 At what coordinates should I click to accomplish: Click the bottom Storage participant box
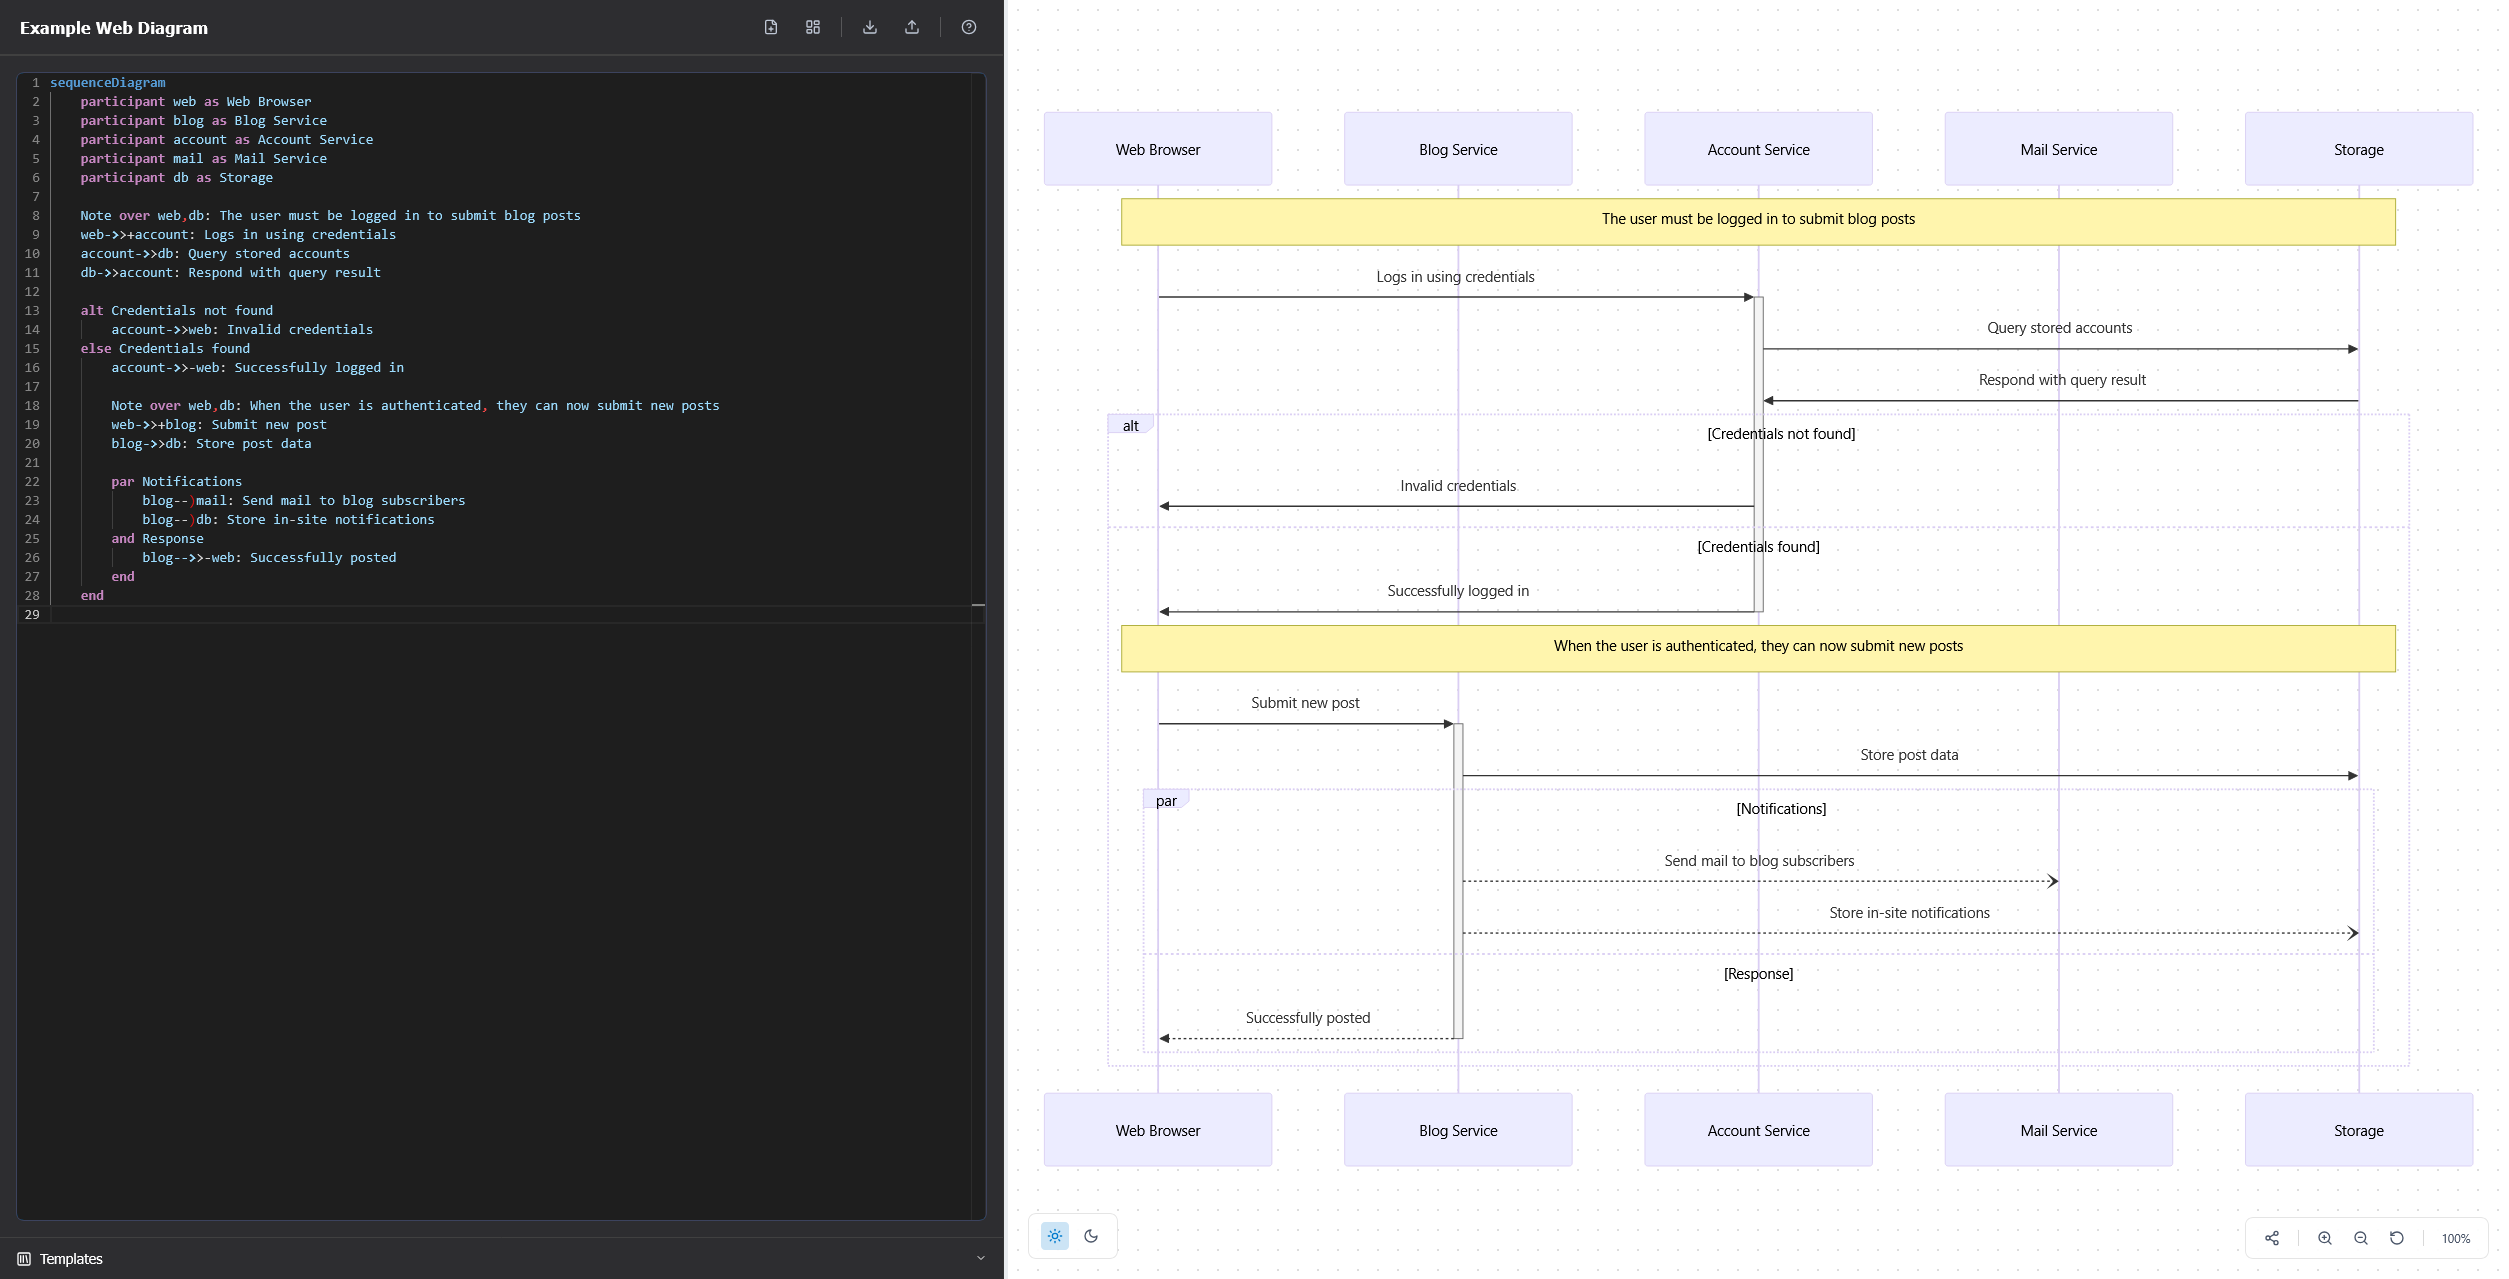[x=2358, y=1130]
